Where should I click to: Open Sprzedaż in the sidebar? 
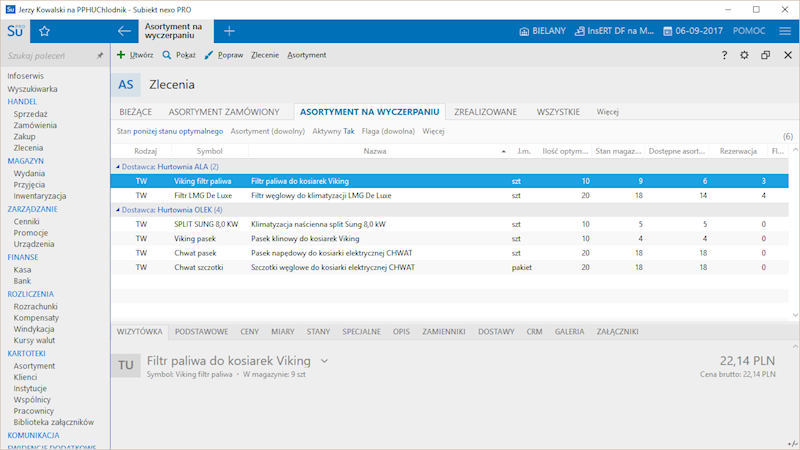[31, 114]
